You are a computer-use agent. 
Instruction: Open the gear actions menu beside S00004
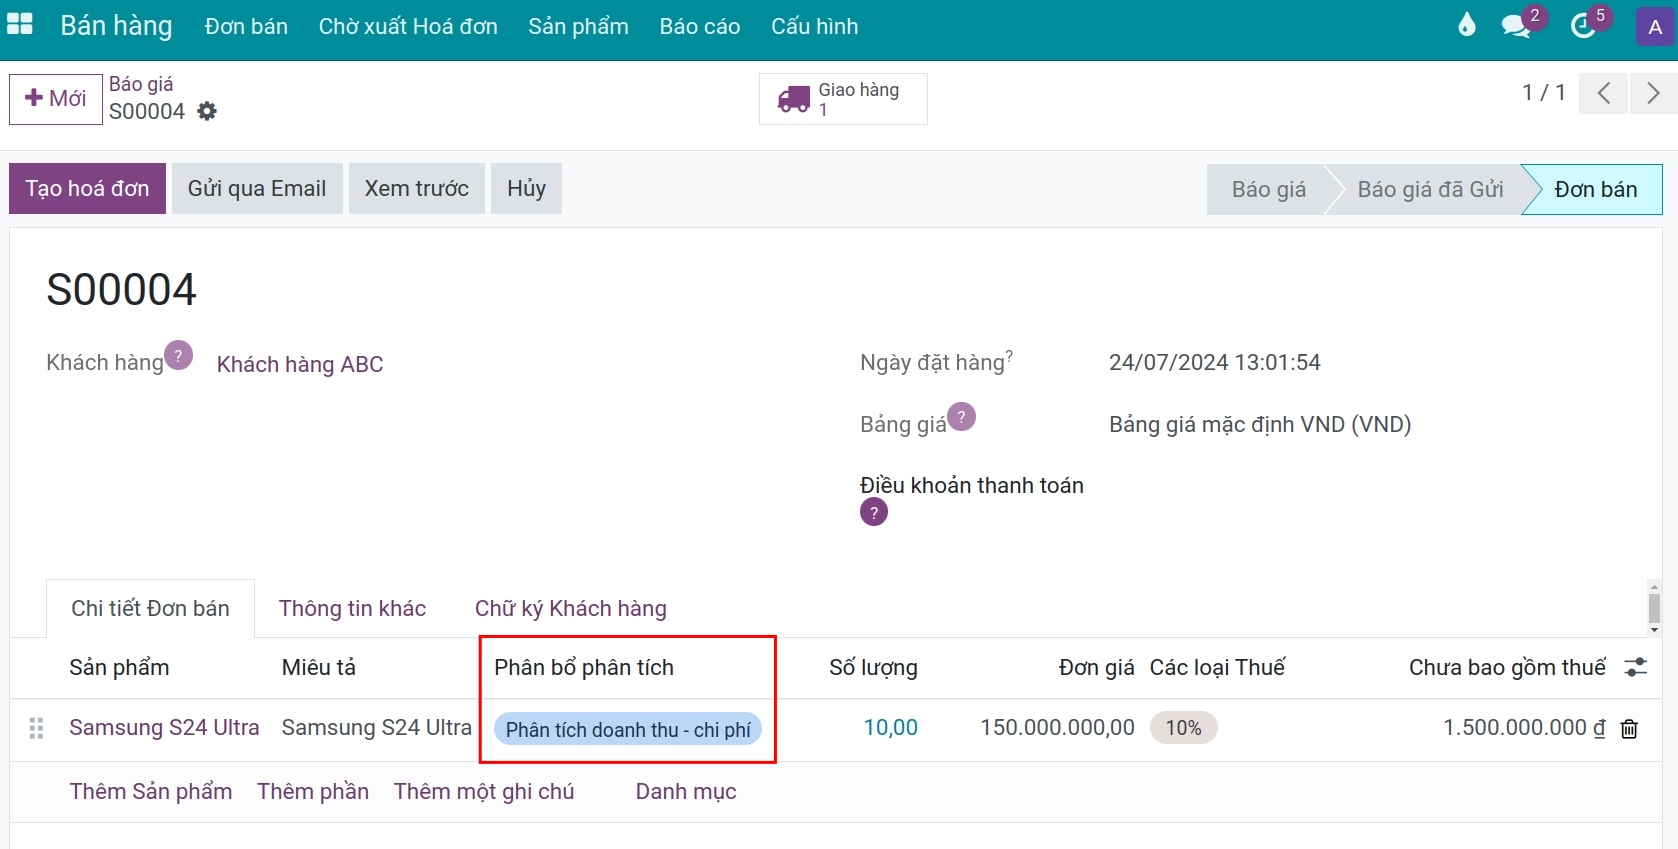(x=207, y=111)
